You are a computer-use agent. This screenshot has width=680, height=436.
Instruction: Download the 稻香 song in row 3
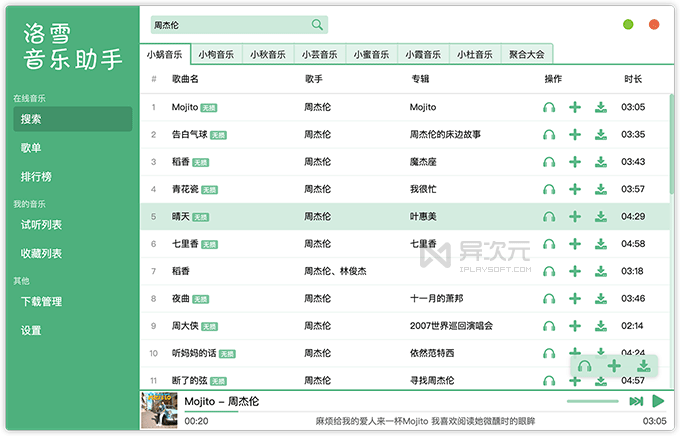(600, 161)
